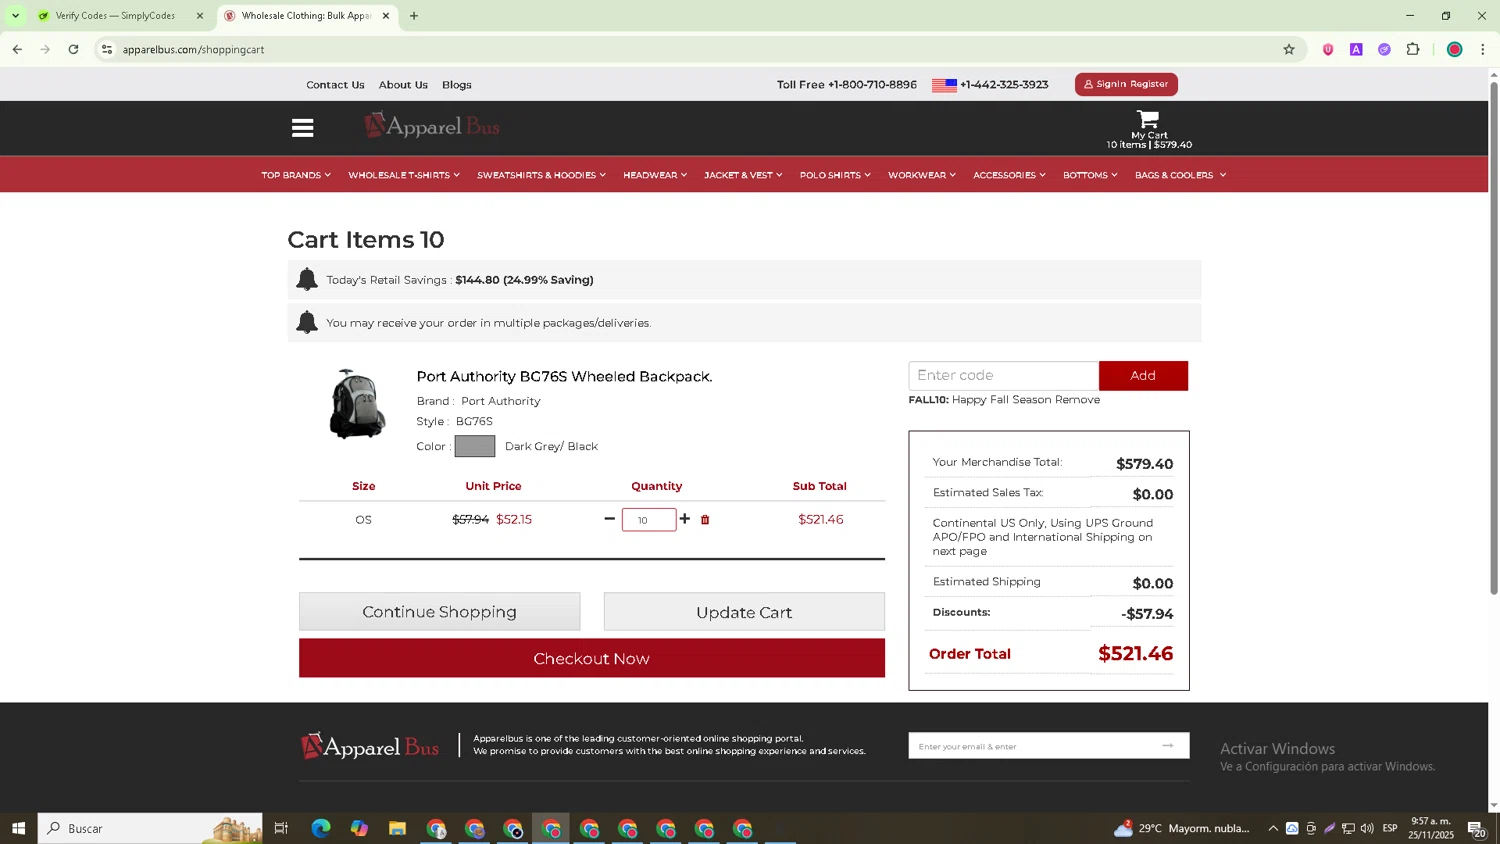Screen dimensions: 1500x844
Task: Click Continue Shopping button
Action: click(439, 612)
